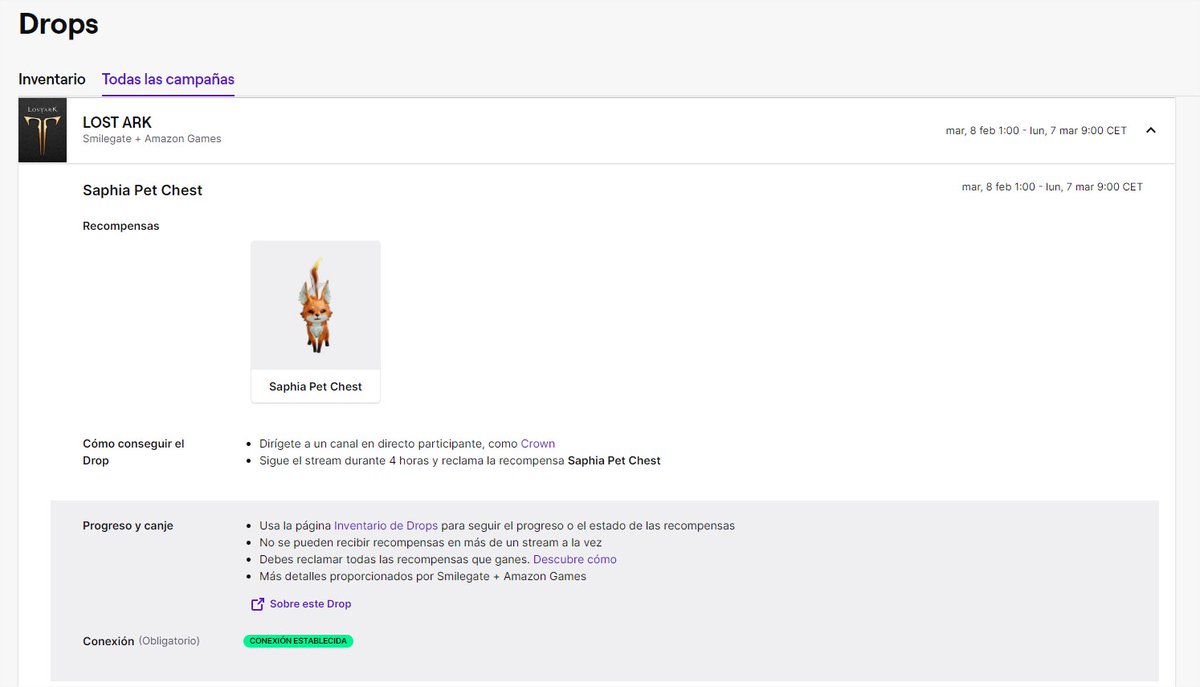Click the LOST ARK campaign title
Screen dimensions: 1200x687
(x=117, y=122)
